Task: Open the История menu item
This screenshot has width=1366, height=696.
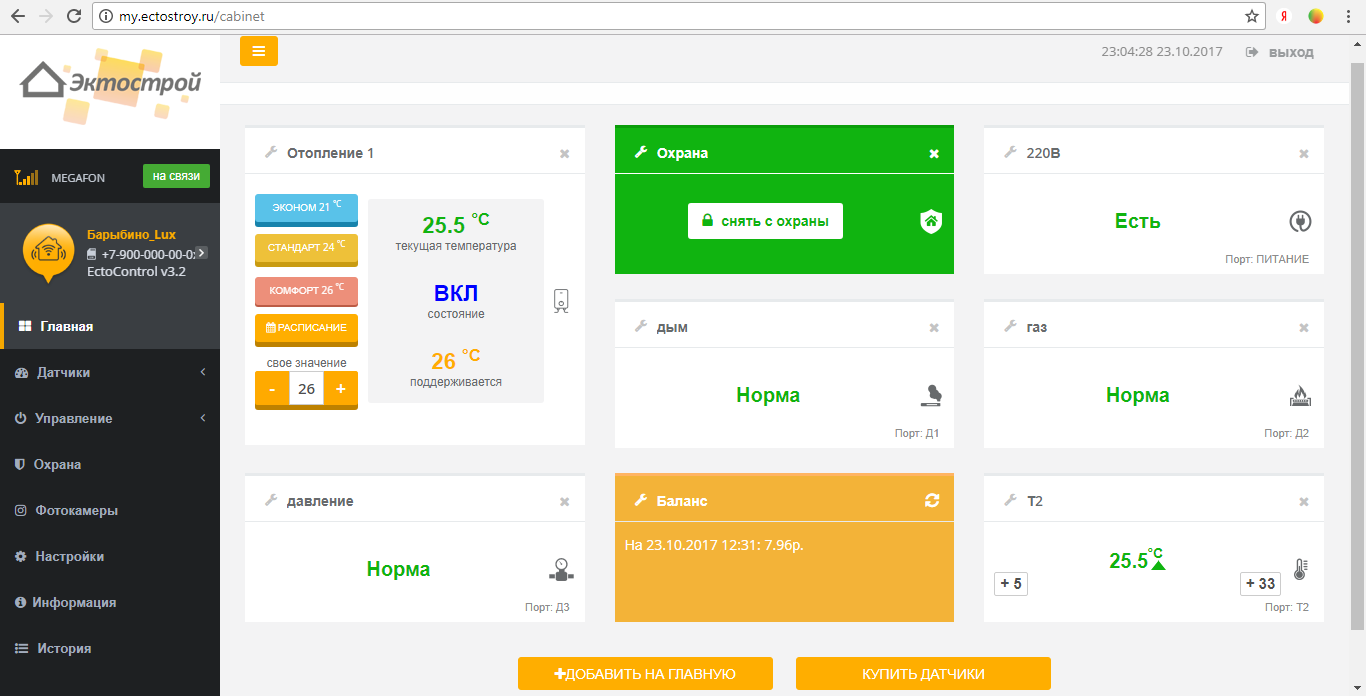Action: point(64,649)
